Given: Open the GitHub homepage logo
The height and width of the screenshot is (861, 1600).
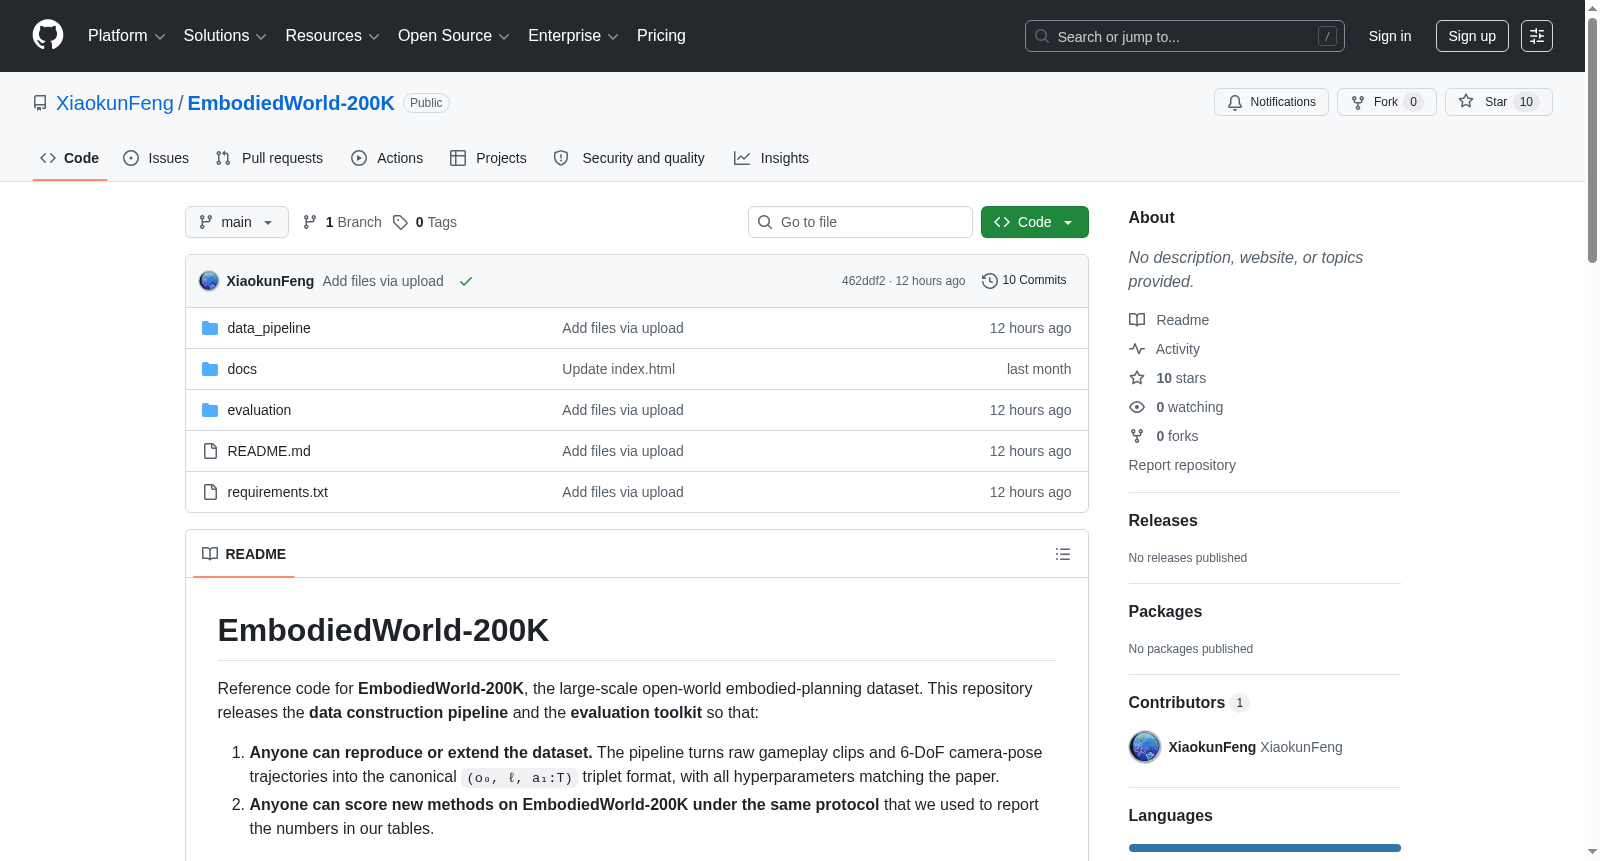Looking at the screenshot, I should click(x=48, y=36).
